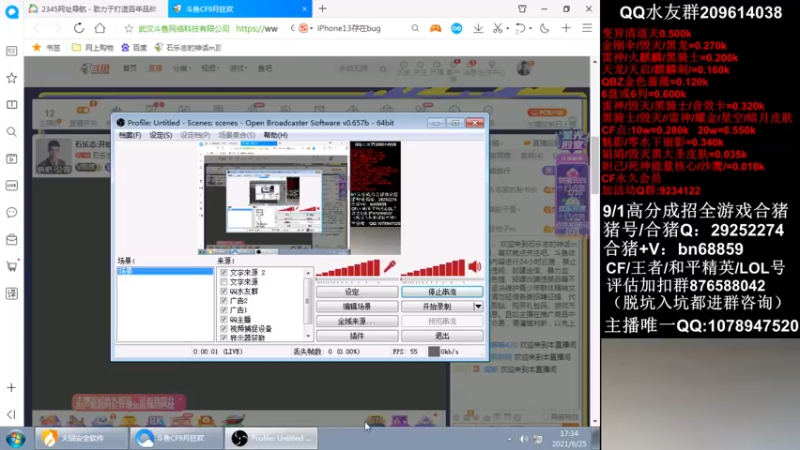Expand the scissors tool dropdown arrow
The width and height of the screenshot is (800, 450).
click(507, 29)
